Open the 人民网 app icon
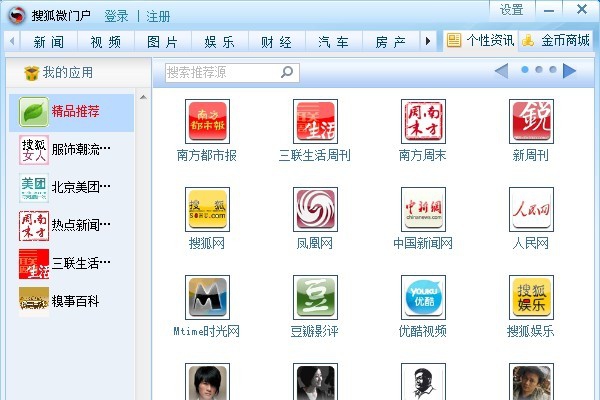The width and height of the screenshot is (600, 400). 531,209
